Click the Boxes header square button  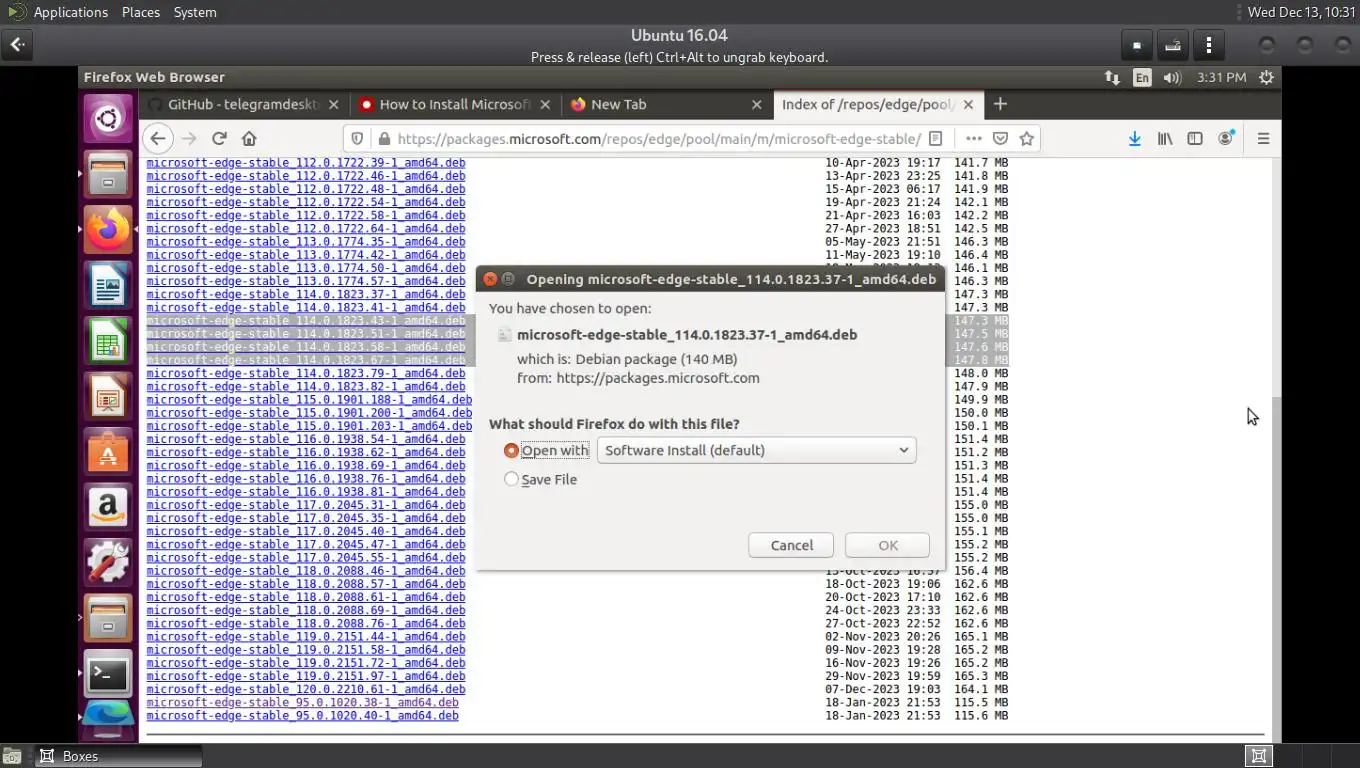[1137, 45]
